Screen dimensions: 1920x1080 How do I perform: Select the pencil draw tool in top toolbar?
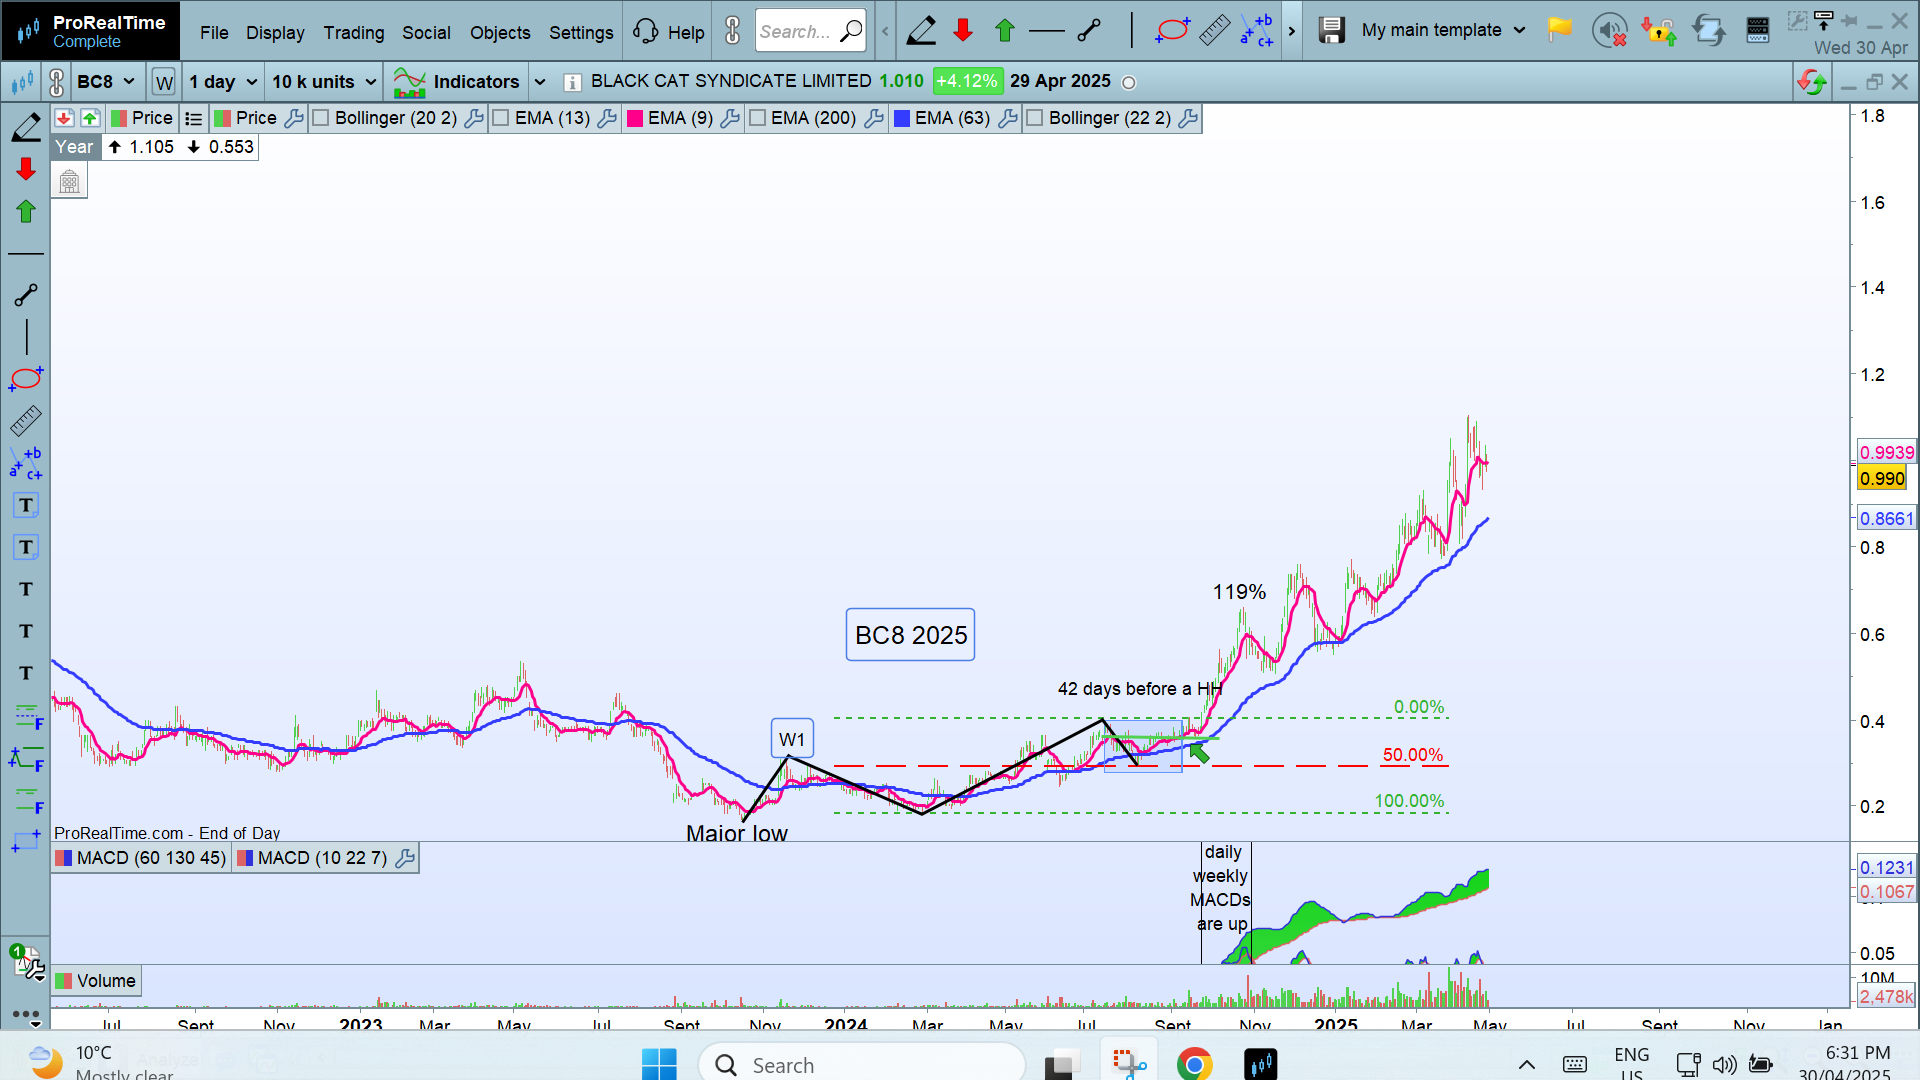click(x=921, y=31)
